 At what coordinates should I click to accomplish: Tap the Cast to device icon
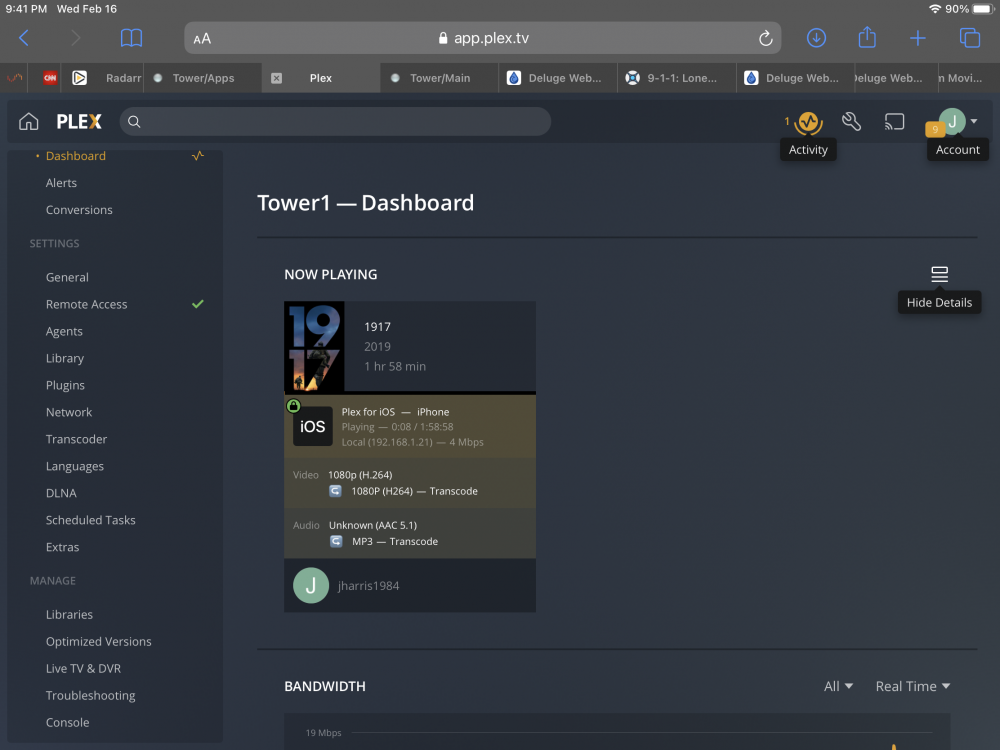coord(894,121)
